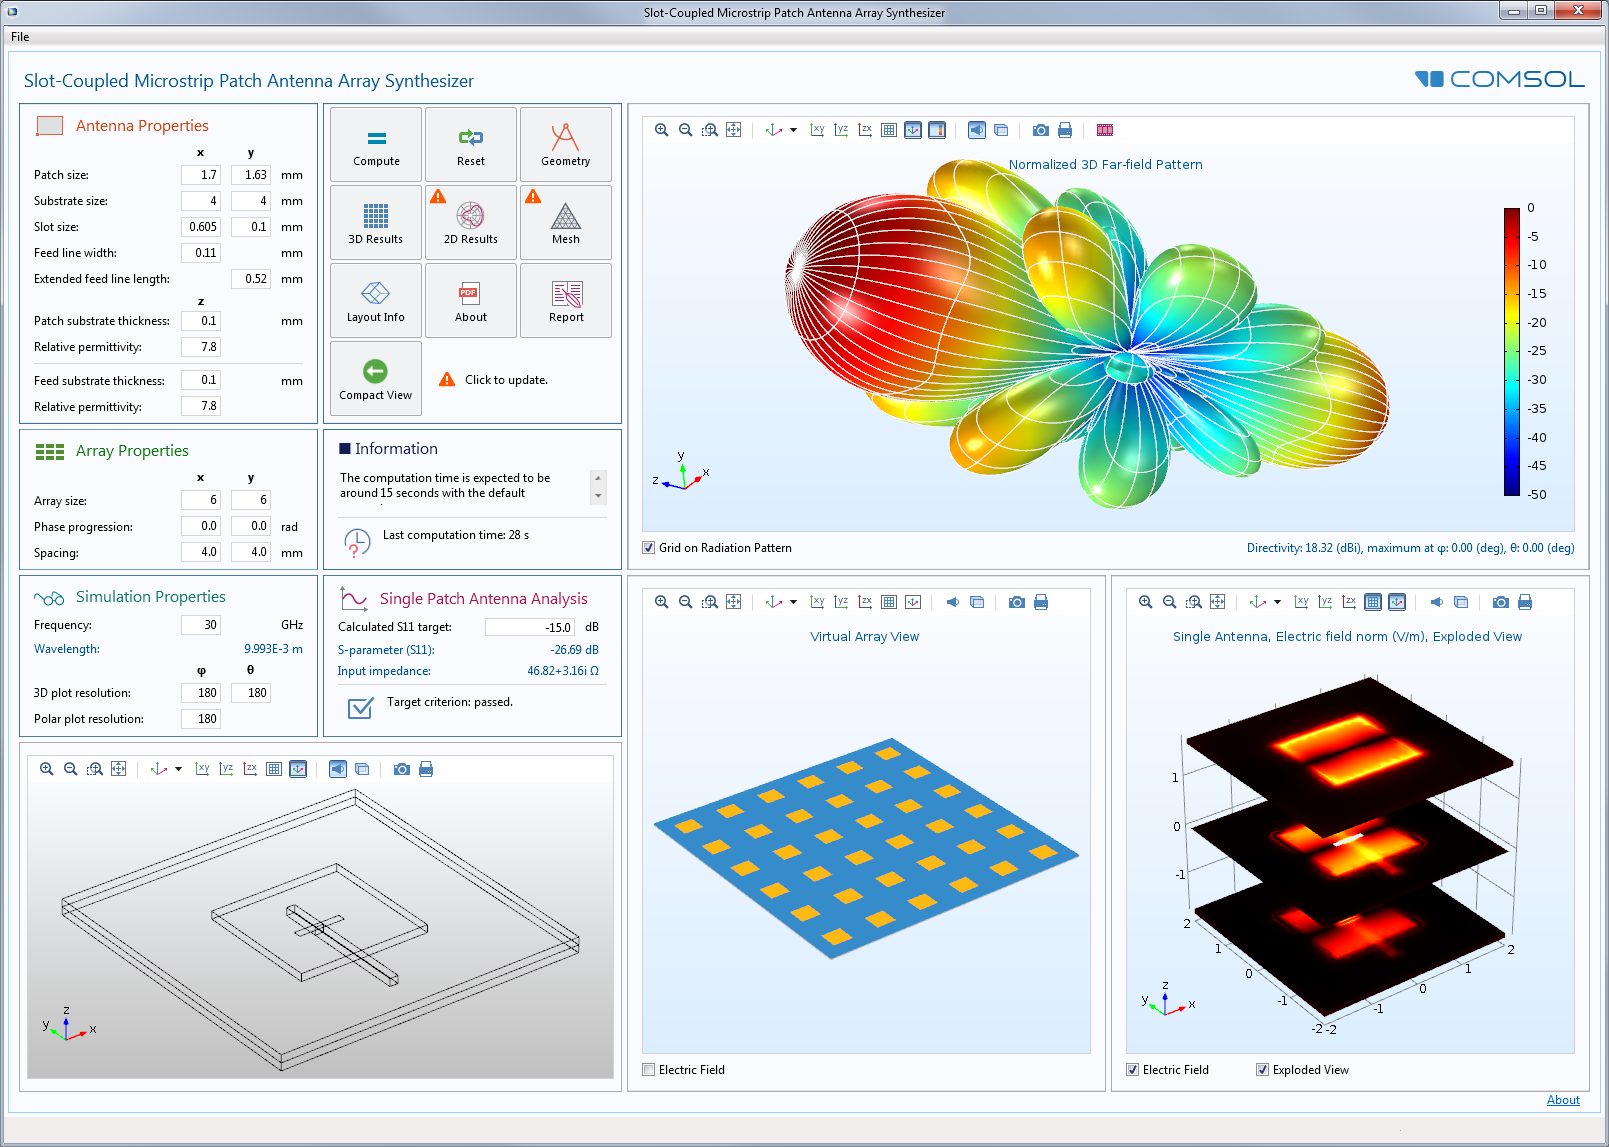Switch far-field plot to XY view
1609x1147 pixels.
[x=817, y=130]
